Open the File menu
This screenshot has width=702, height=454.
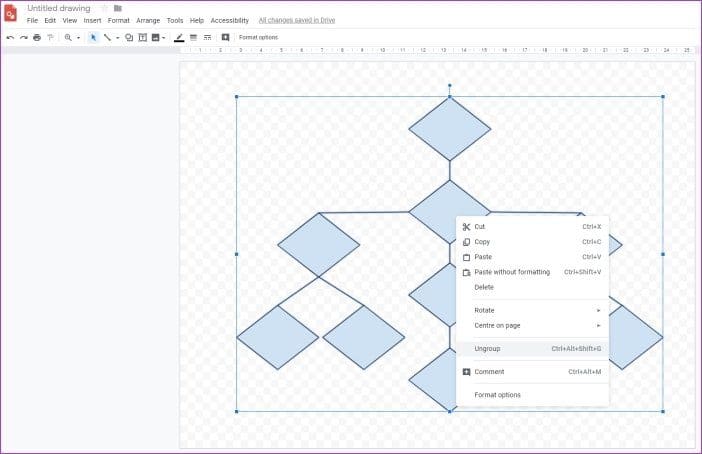pos(32,21)
